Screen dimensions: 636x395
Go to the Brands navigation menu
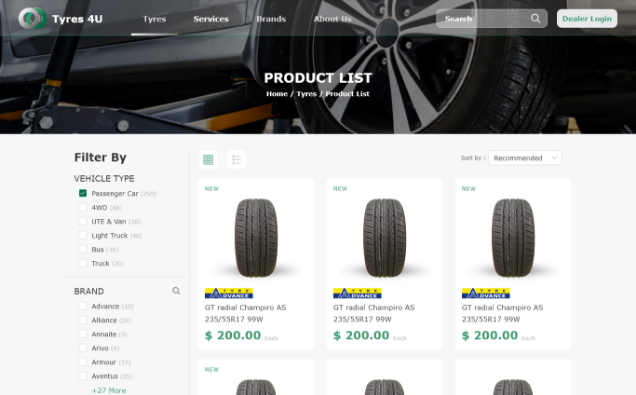pos(271,19)
